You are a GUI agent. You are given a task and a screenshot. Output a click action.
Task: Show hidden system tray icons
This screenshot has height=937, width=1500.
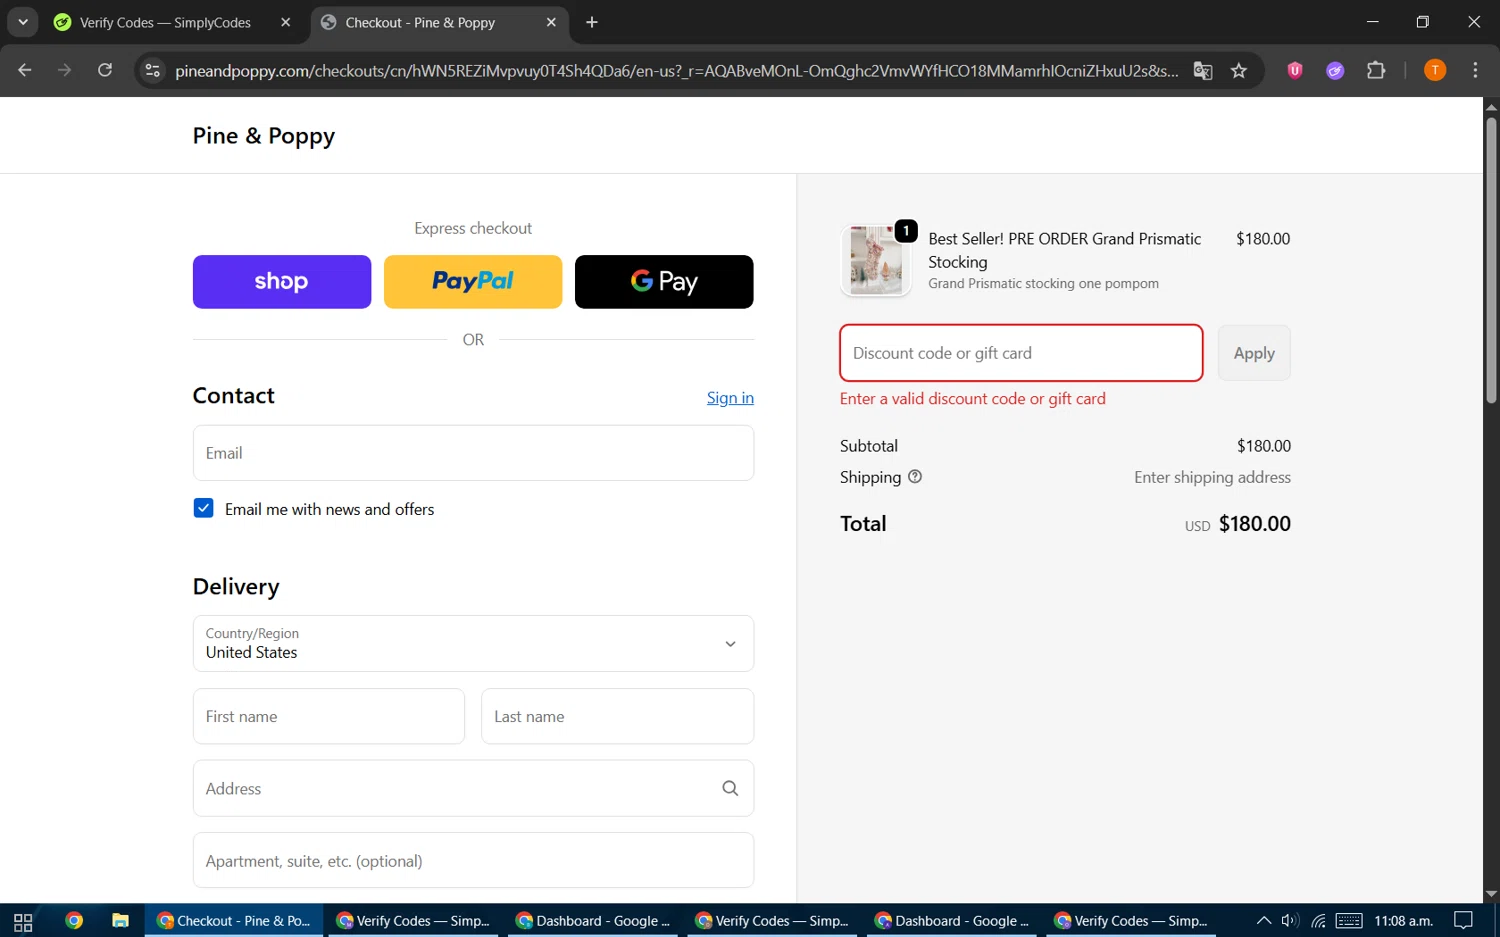pyautogui.click(x=1264, y=921)
